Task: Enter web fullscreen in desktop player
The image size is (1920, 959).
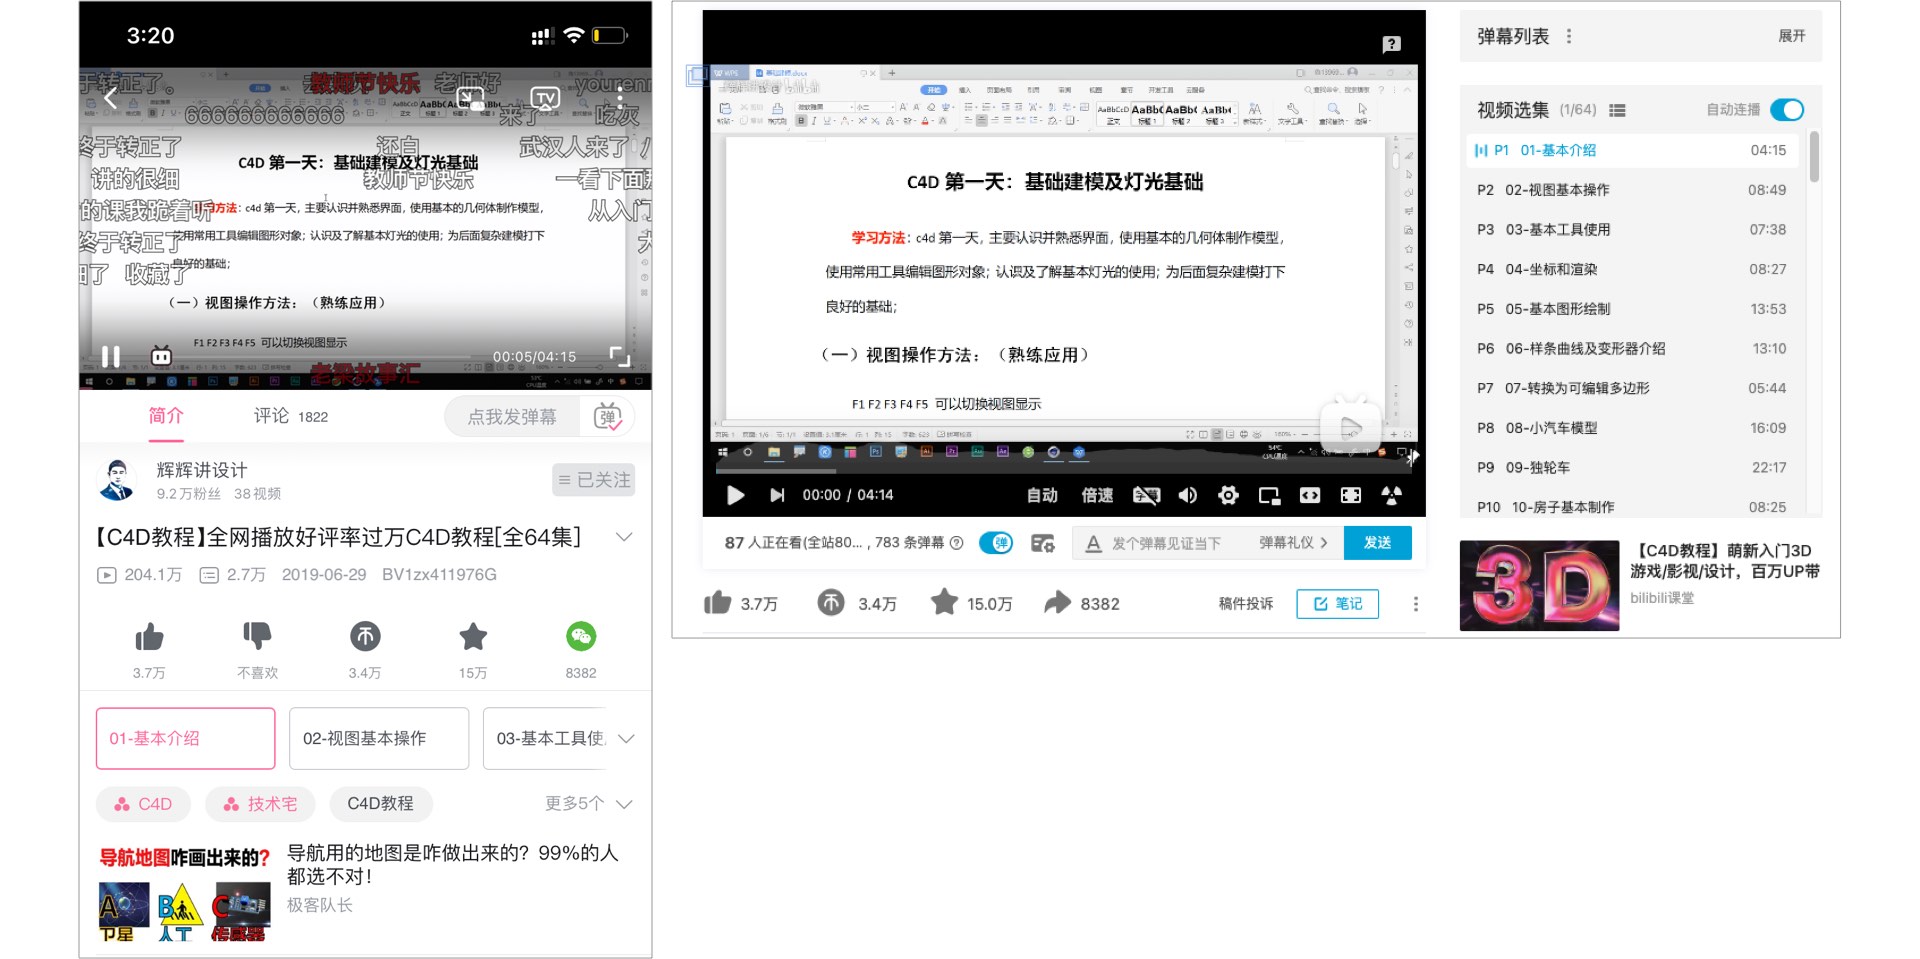Action: [1351, 495]
